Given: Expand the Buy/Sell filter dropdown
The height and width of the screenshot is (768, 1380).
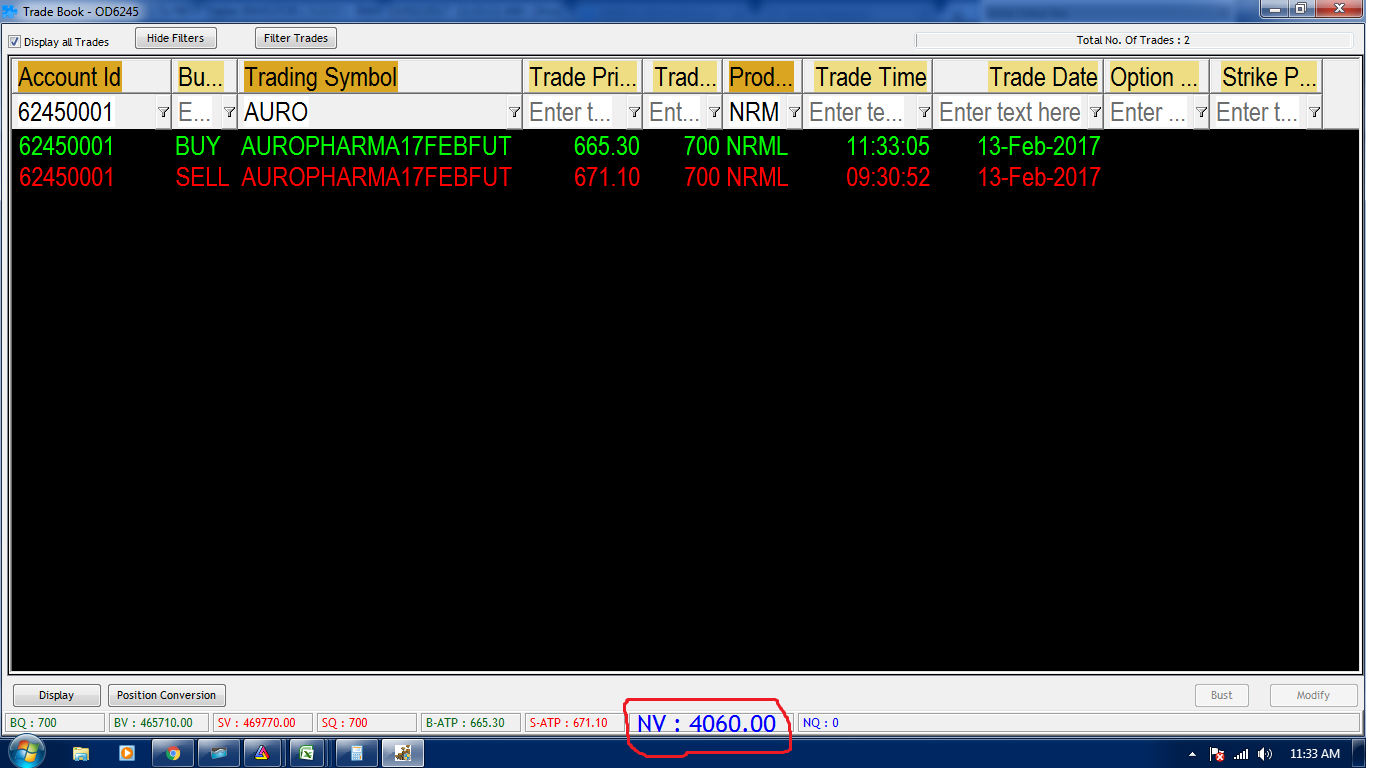Looking at the screenshot, I should pos(229,112).
